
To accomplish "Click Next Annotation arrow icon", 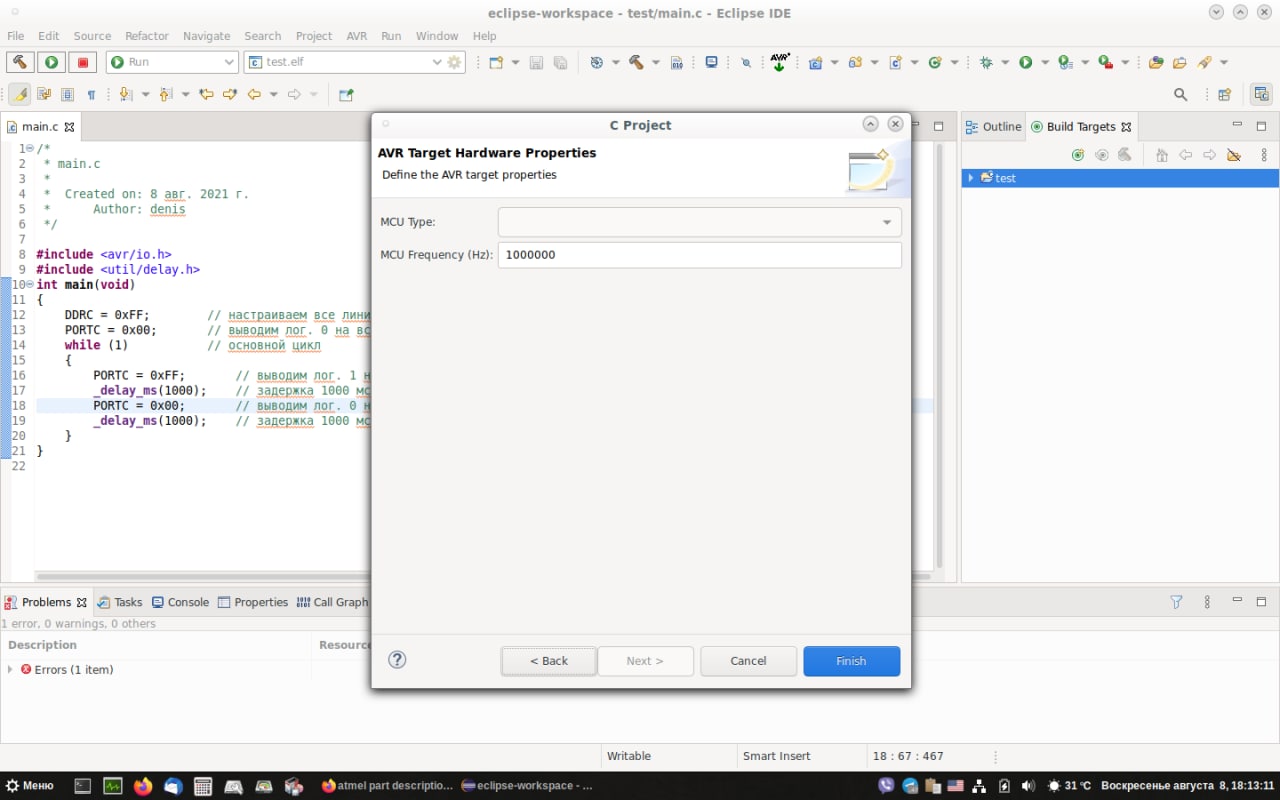I will (x=126, y=94).
